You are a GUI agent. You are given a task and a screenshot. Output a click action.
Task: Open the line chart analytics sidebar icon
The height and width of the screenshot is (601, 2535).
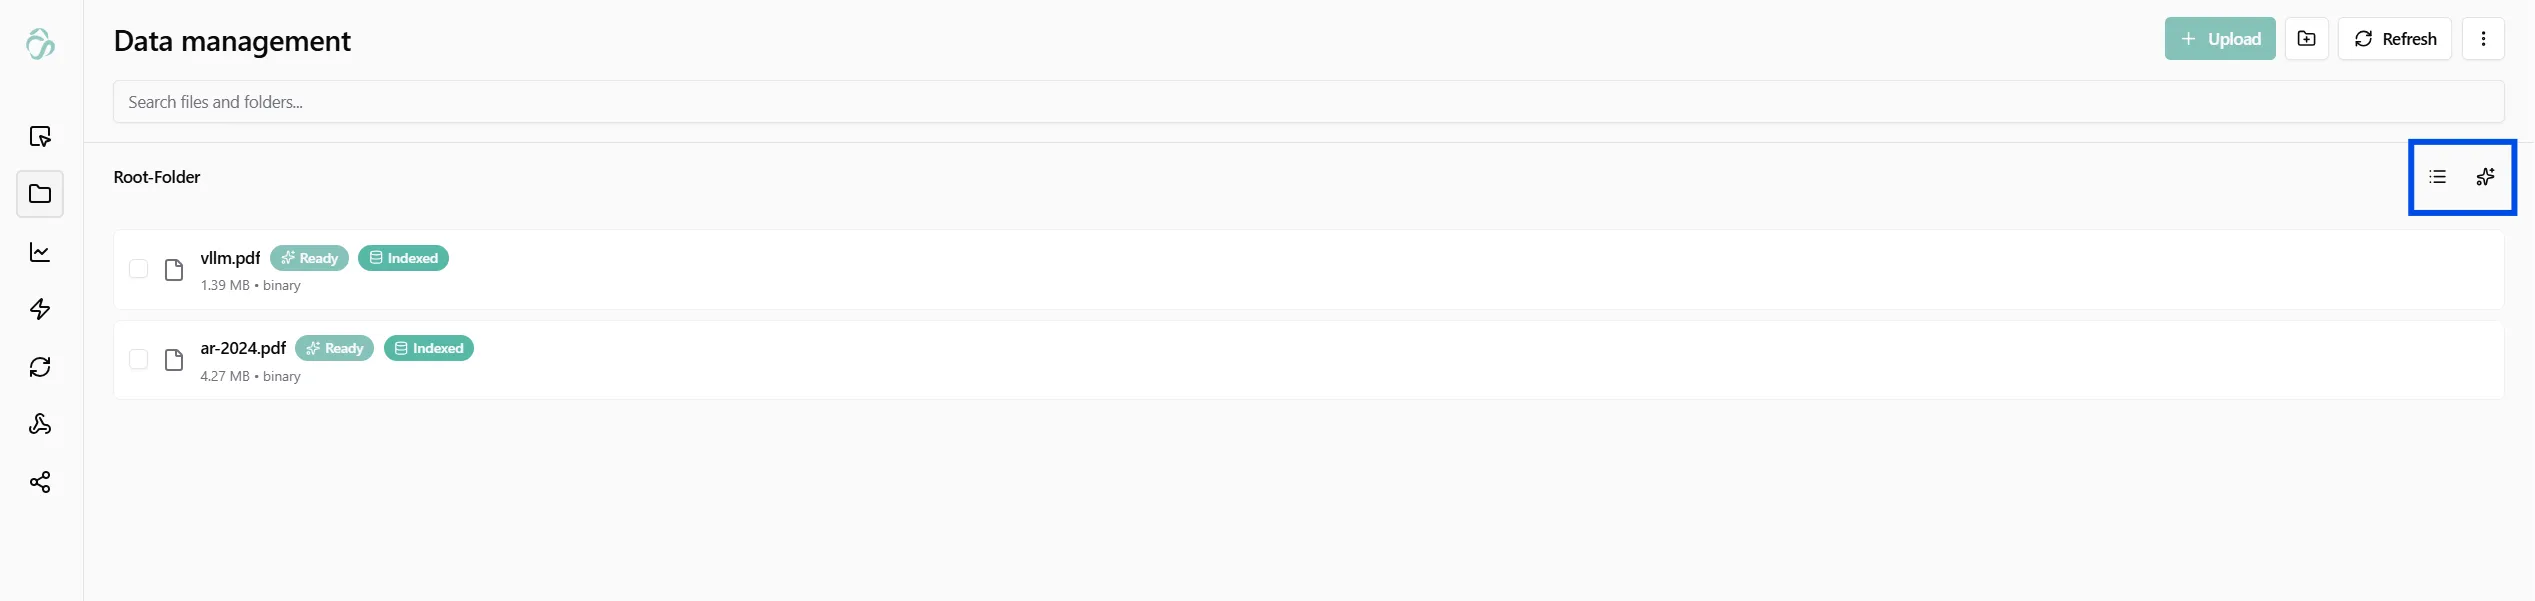40,252
